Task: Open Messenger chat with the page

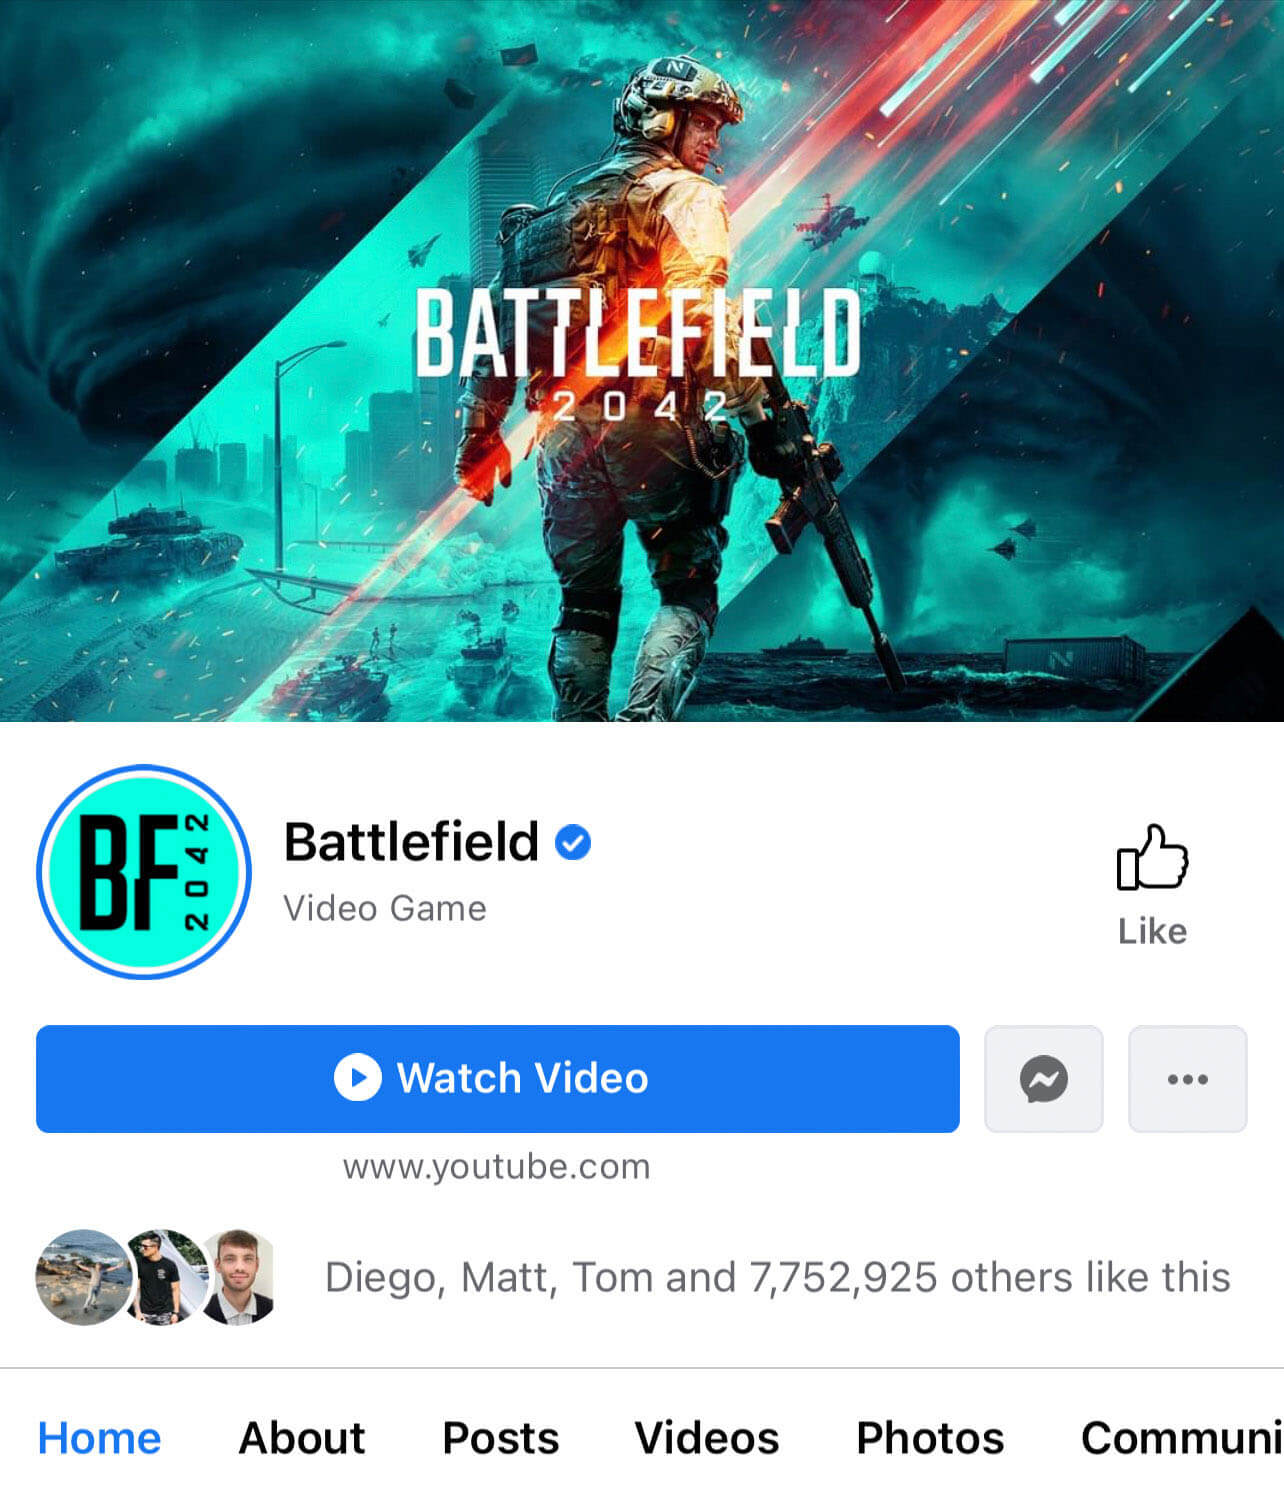Action: (x=1043, y=1079)
